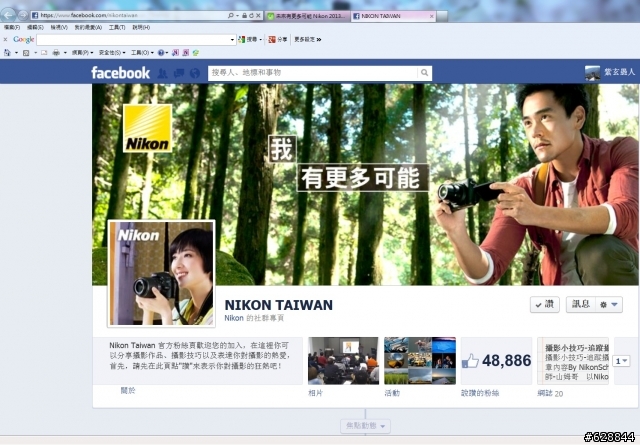Click the Events (活動) label link
Screen dimensions: 640x445
pyautogui.click(x=392, y=393)
